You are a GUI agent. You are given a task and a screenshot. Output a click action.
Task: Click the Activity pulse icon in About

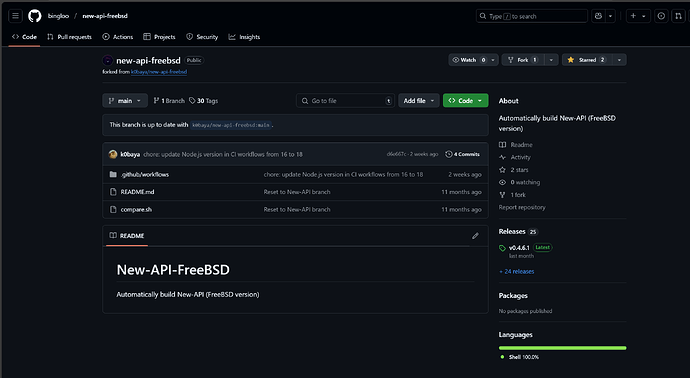[x=502, y=157]
